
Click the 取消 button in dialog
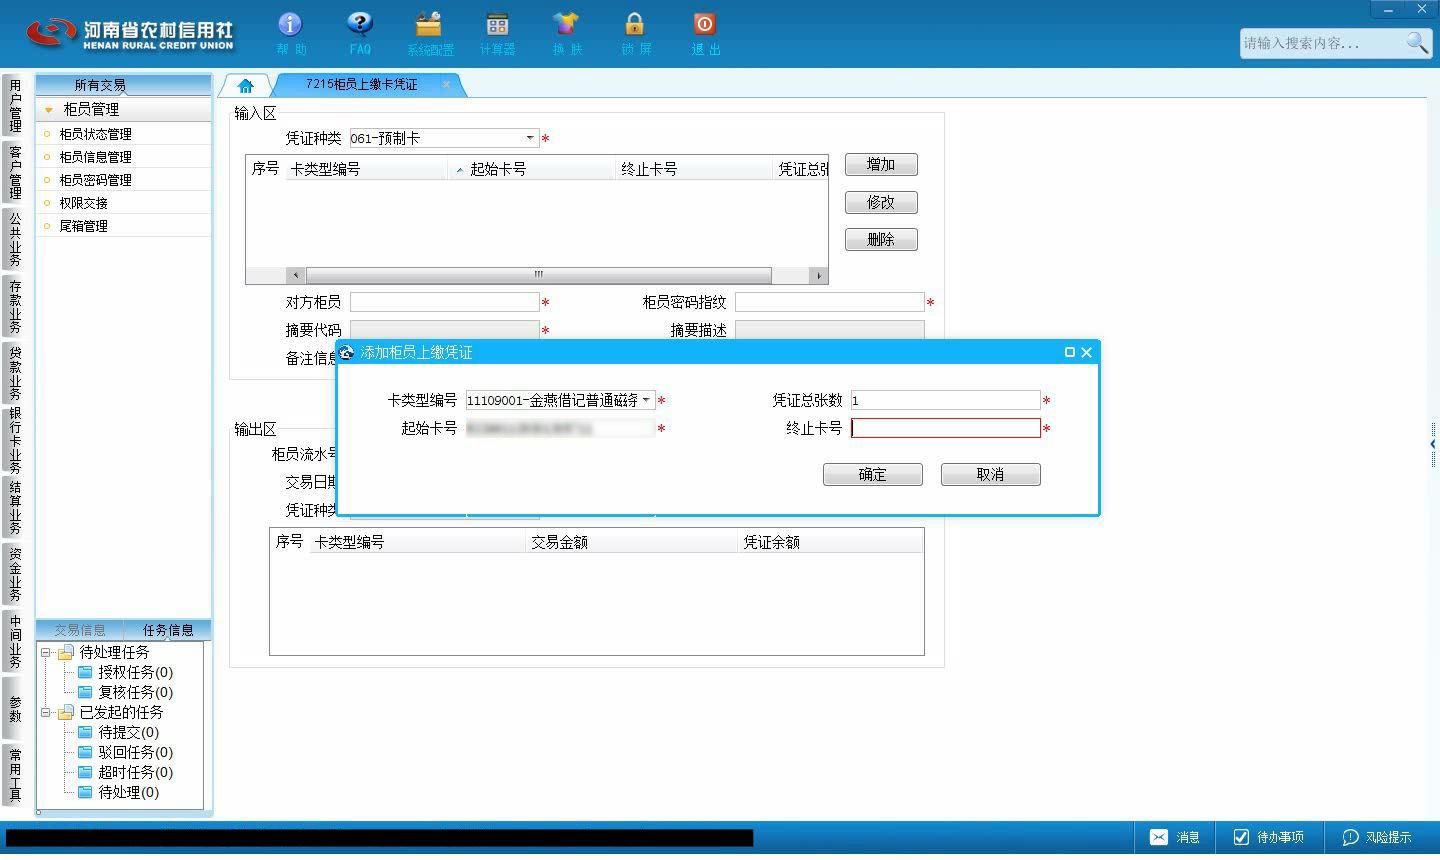(x=990, y=474)
